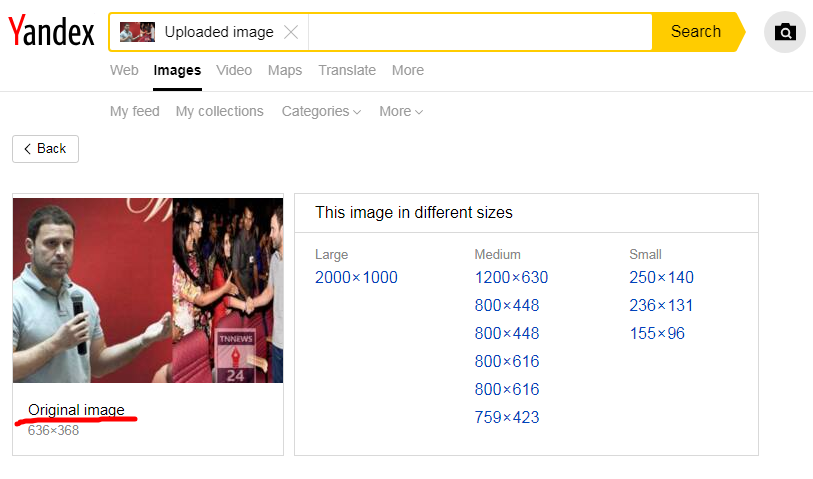Open the camera image search icon
Image resolution: width=813 pixels, height=479 pixels.
pyautogui.click(x=785, y=32)
